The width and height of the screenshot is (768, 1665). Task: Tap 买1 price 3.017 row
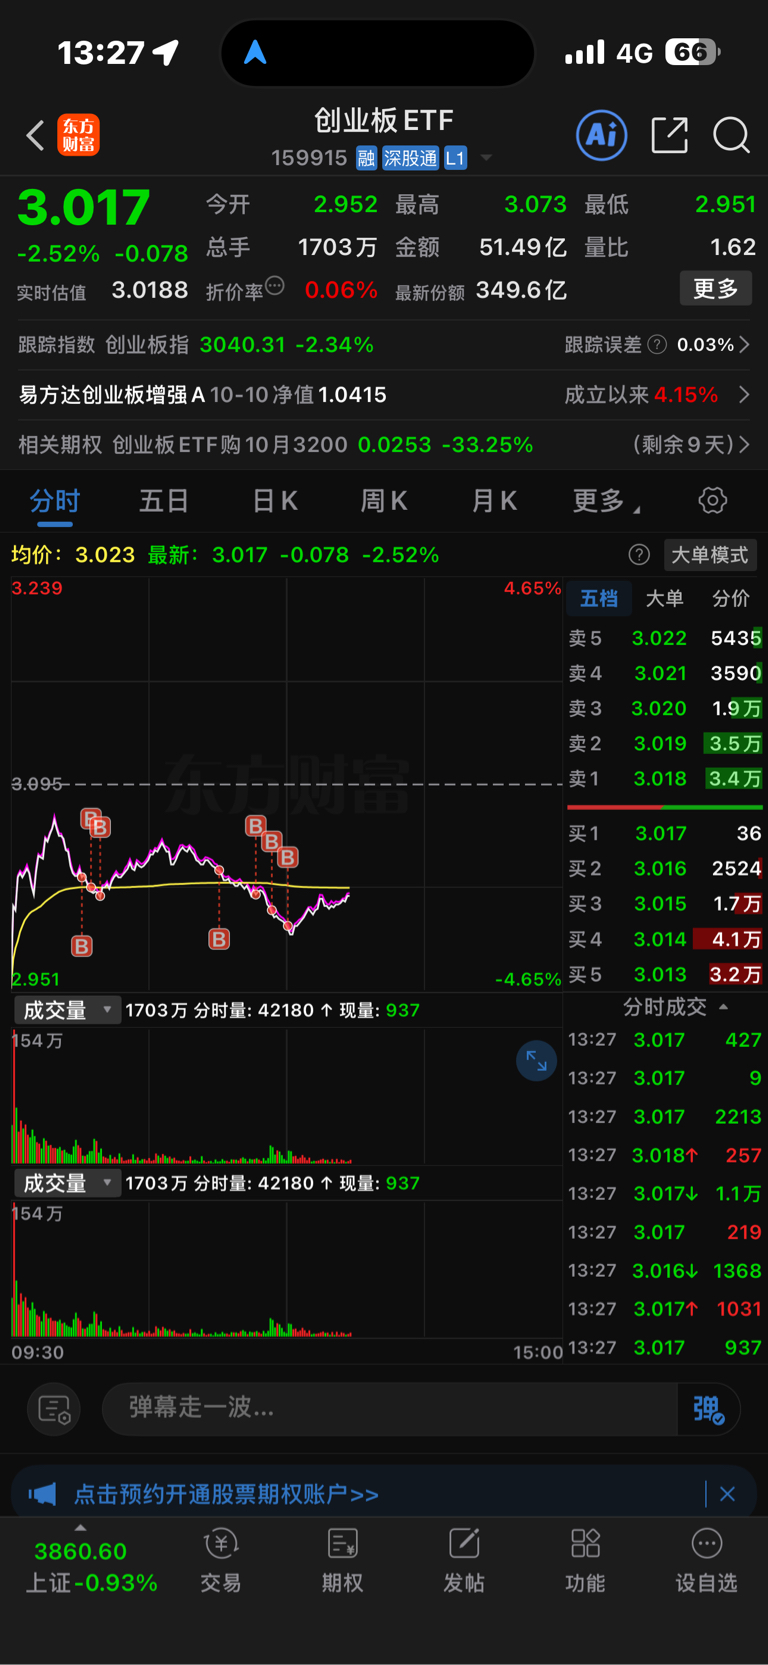coord(665,834)
